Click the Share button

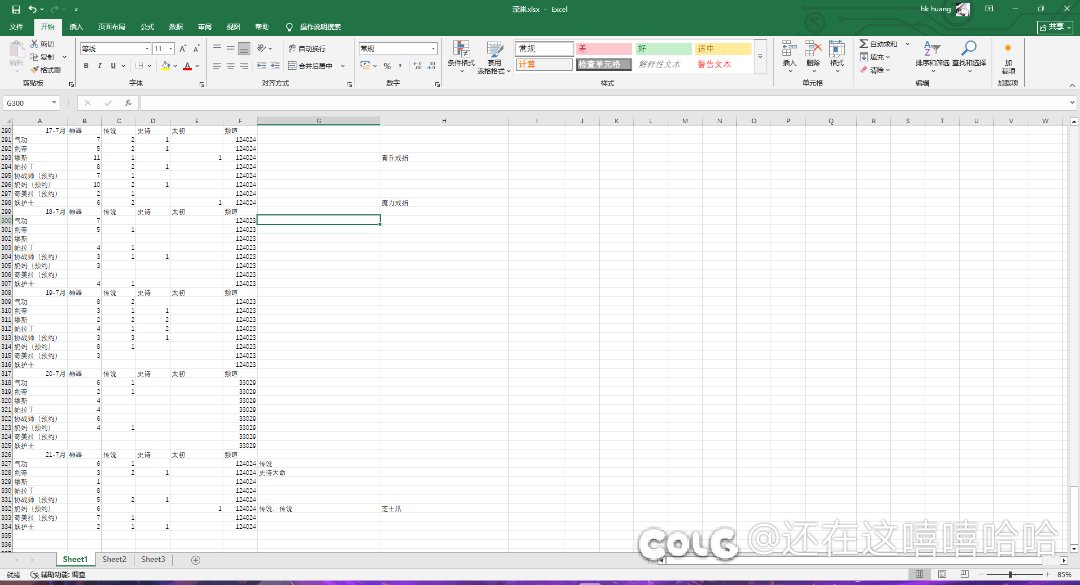(x=1055, y=27)
